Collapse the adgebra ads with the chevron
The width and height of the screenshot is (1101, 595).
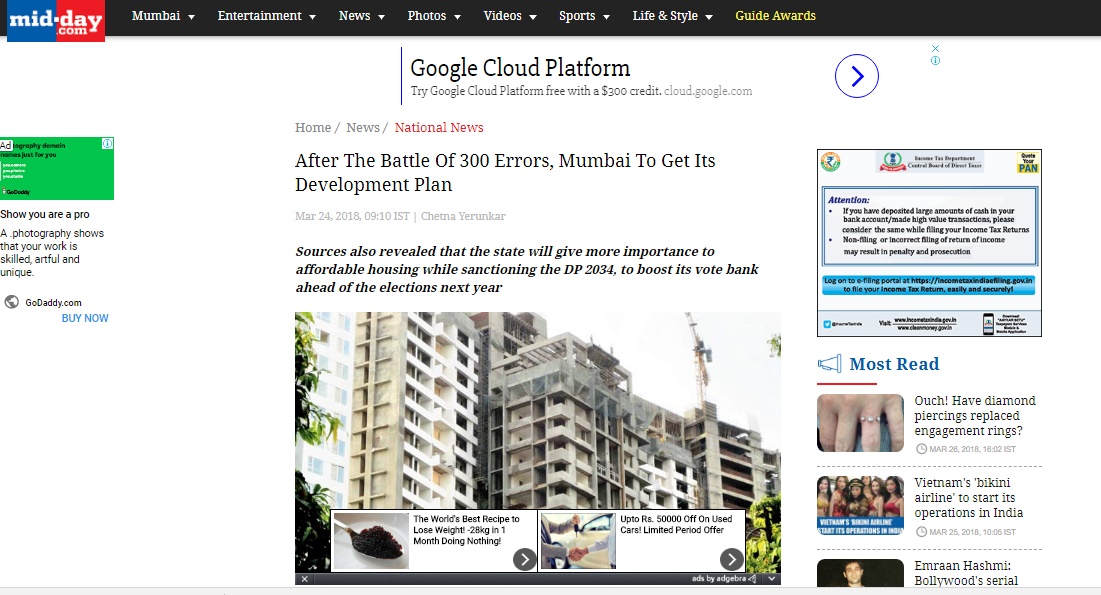(x=772, y=579)
